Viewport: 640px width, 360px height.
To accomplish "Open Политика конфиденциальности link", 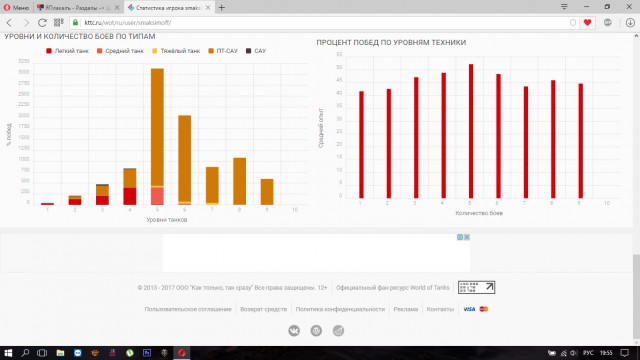I will tap(340, 309).
